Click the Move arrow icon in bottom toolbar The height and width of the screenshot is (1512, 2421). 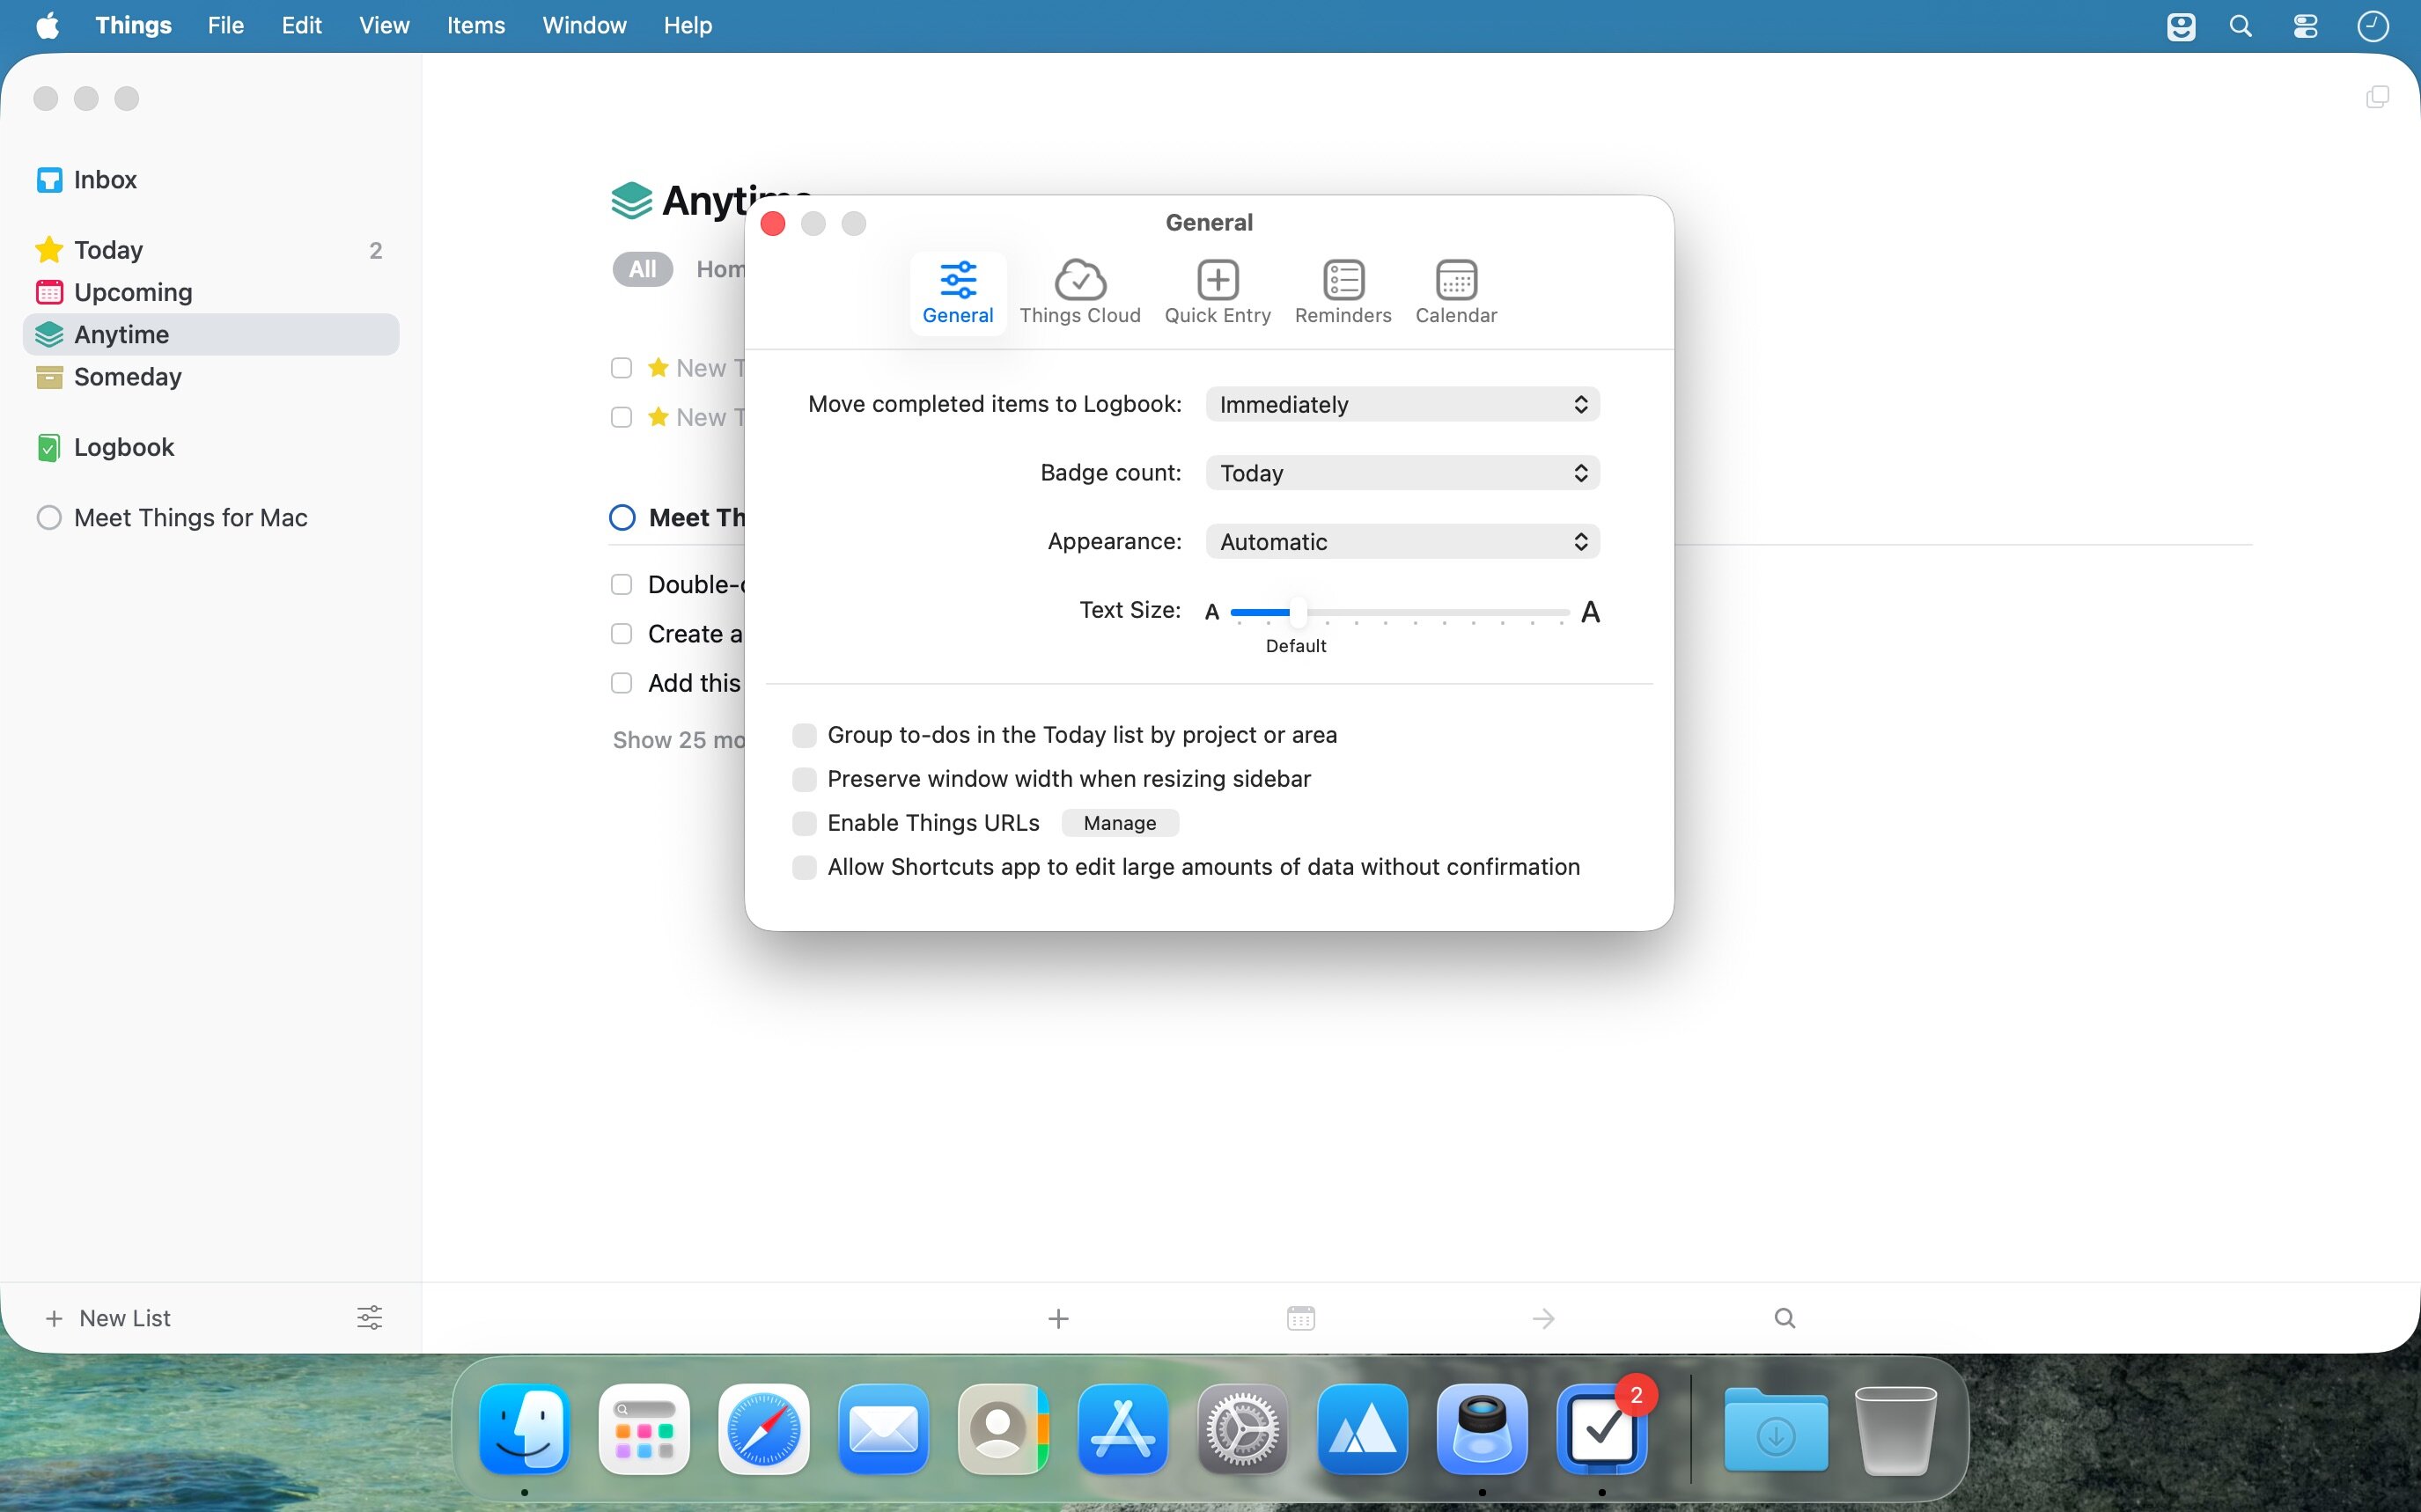(x=1543, y=1319)
